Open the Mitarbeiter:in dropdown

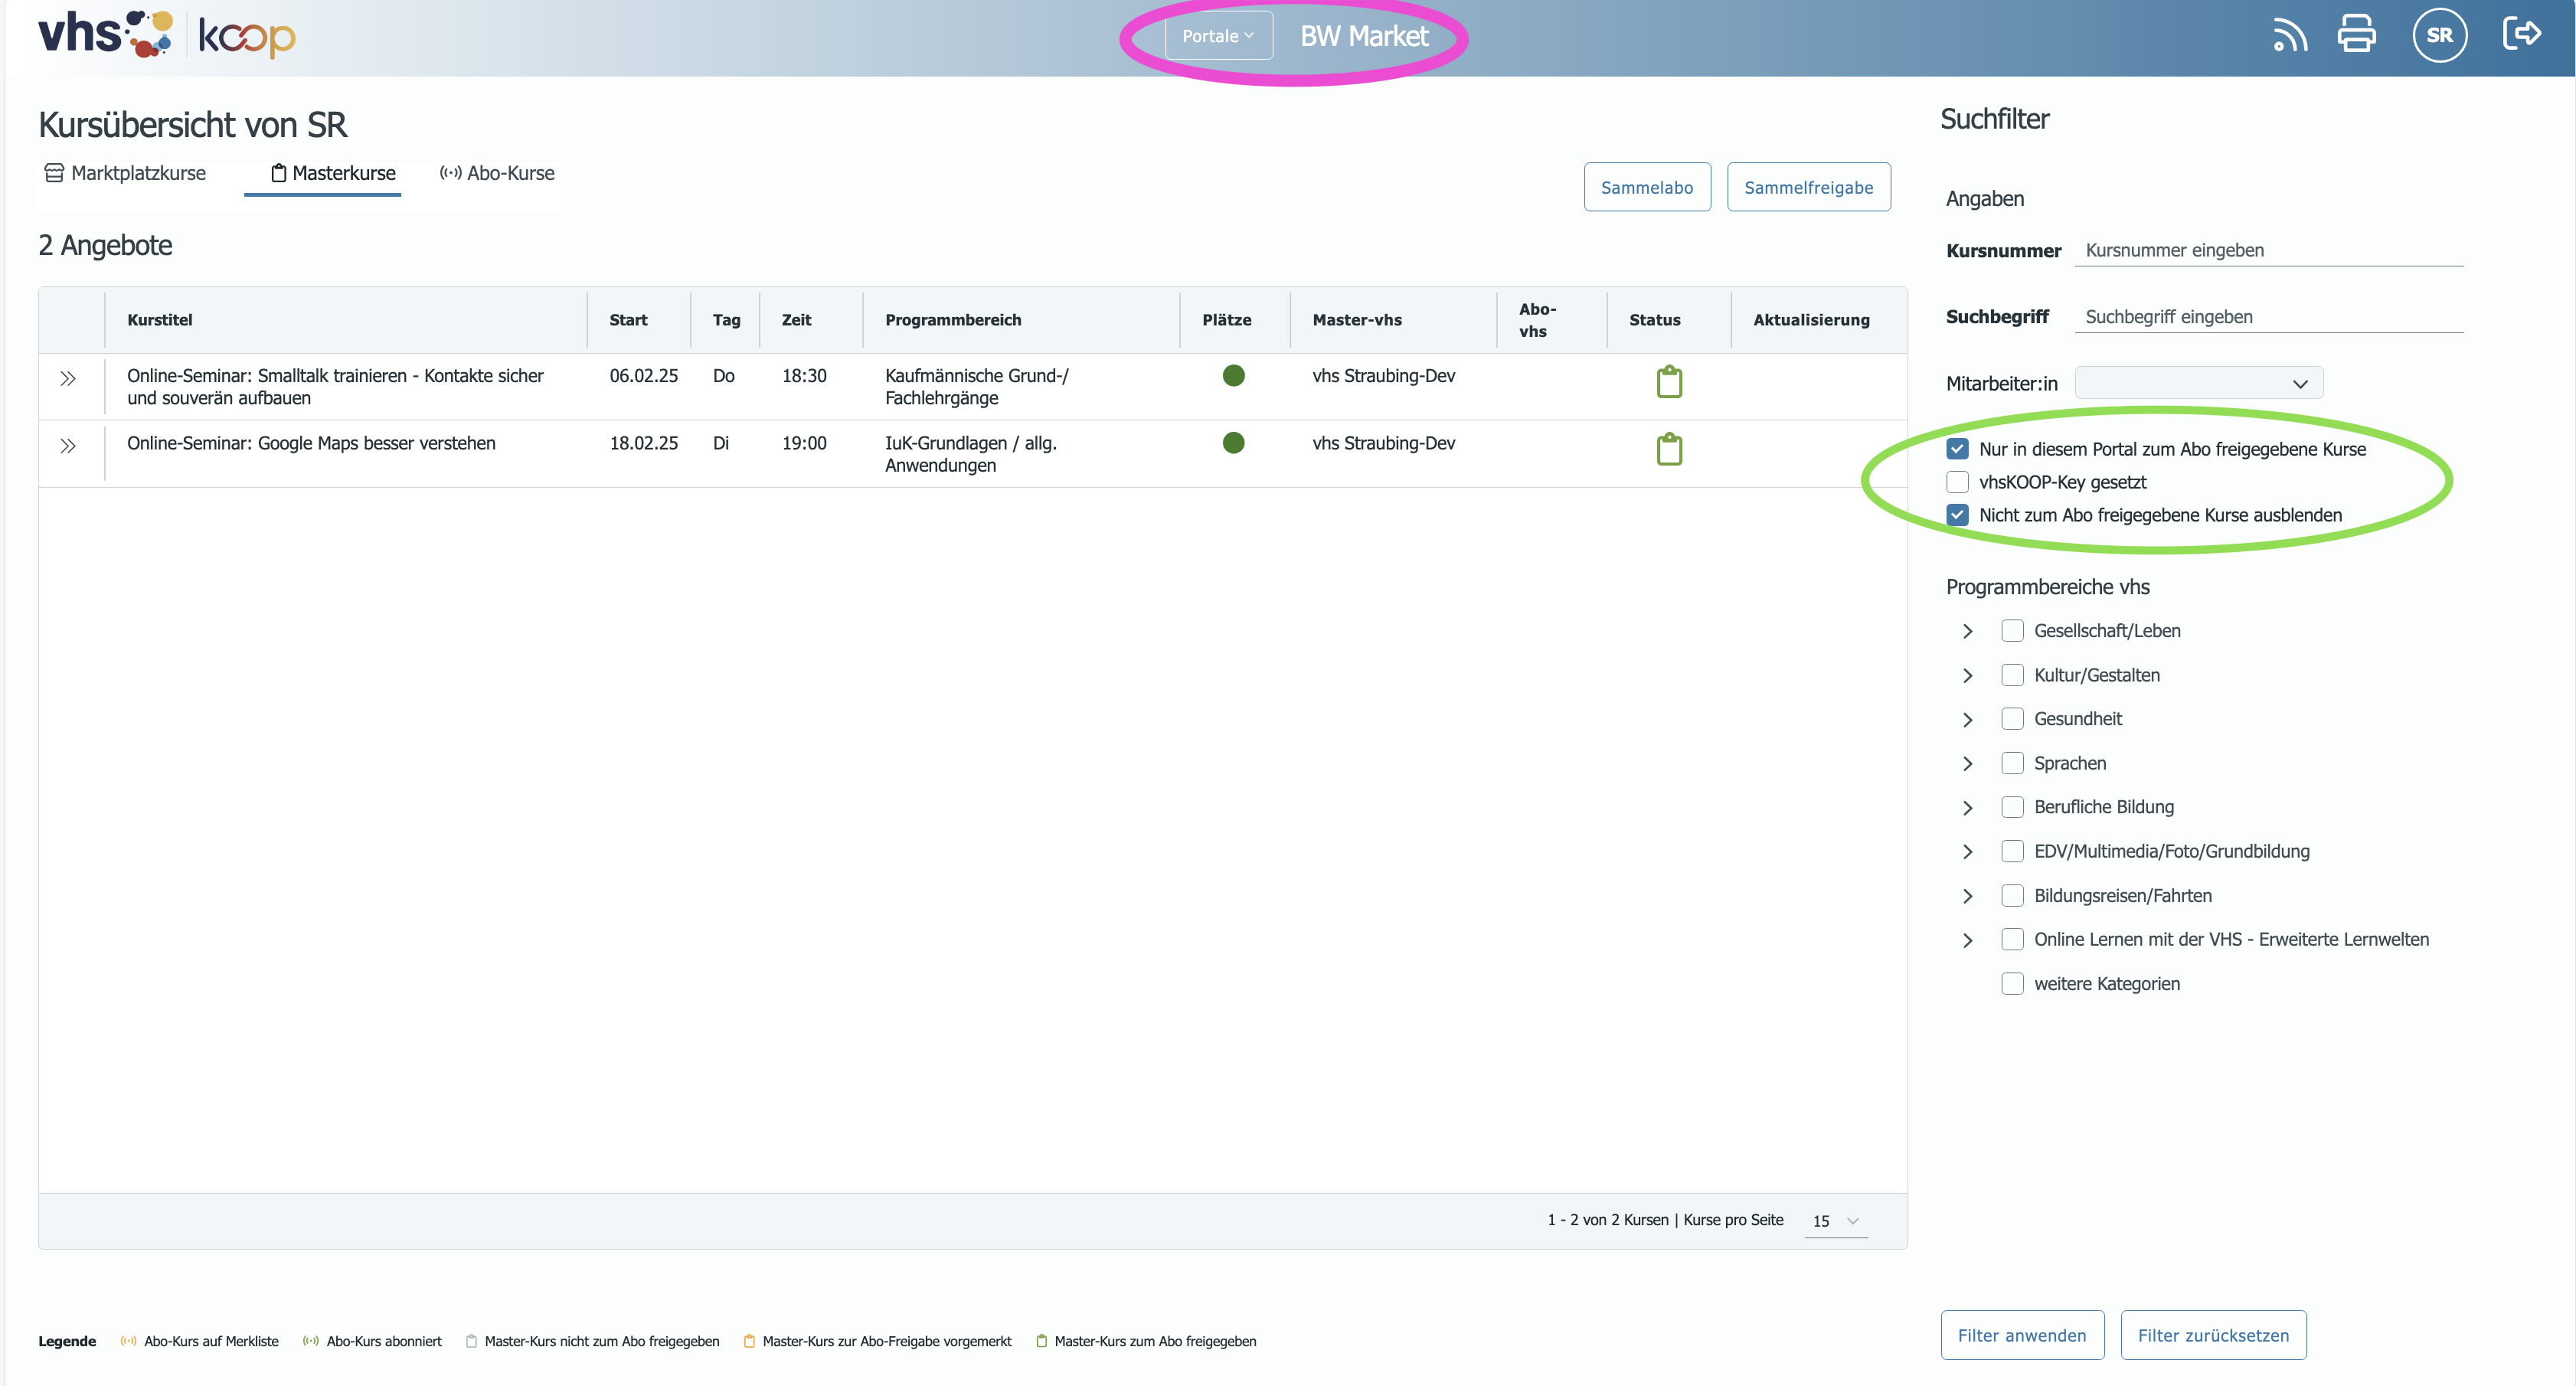pos(2199,383)
